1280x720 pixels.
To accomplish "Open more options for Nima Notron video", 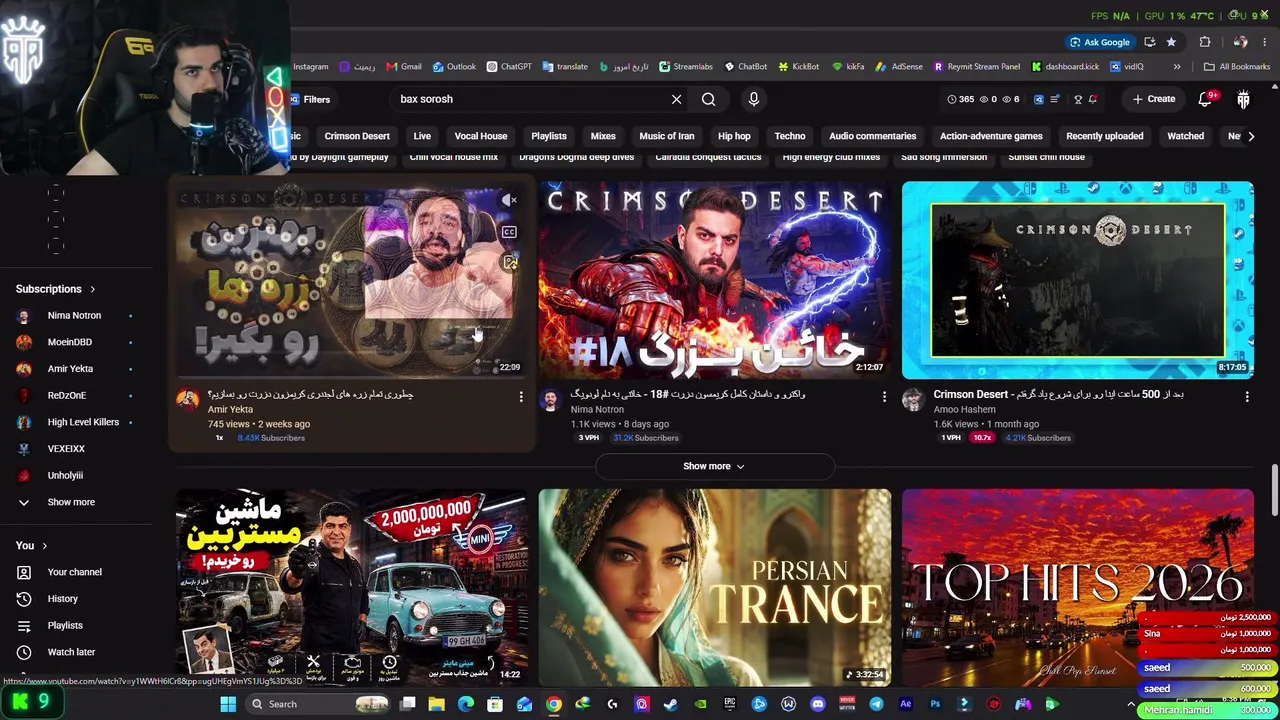I will pos(884,397).
